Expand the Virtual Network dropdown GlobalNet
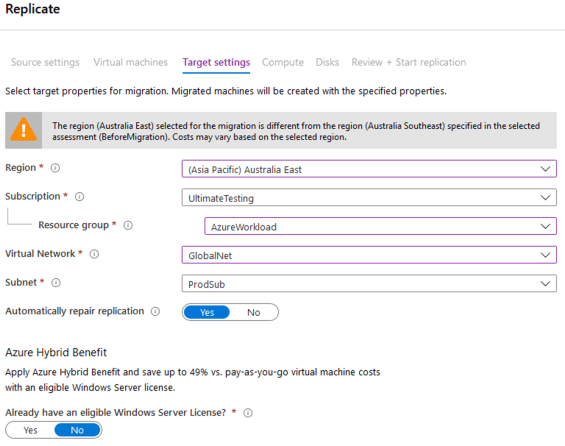565x446 pixels. tap(369, 255)
